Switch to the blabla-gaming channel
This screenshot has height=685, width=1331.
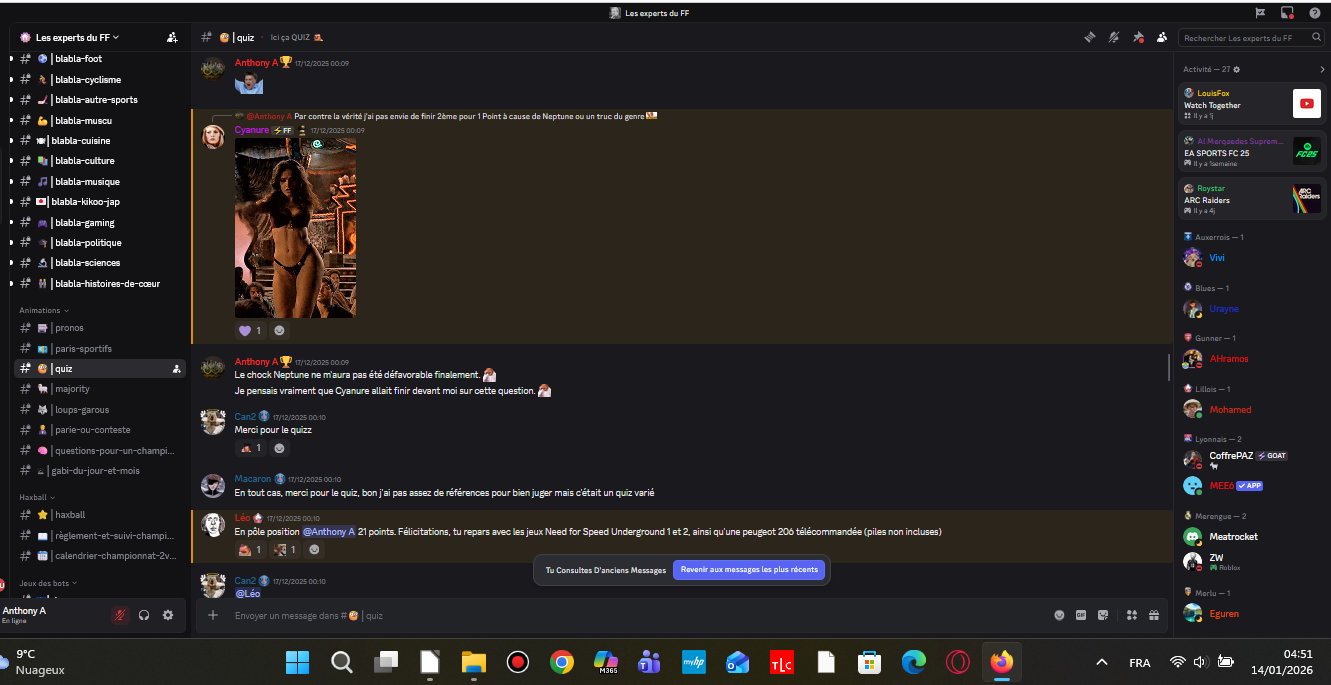click(84, 222)
